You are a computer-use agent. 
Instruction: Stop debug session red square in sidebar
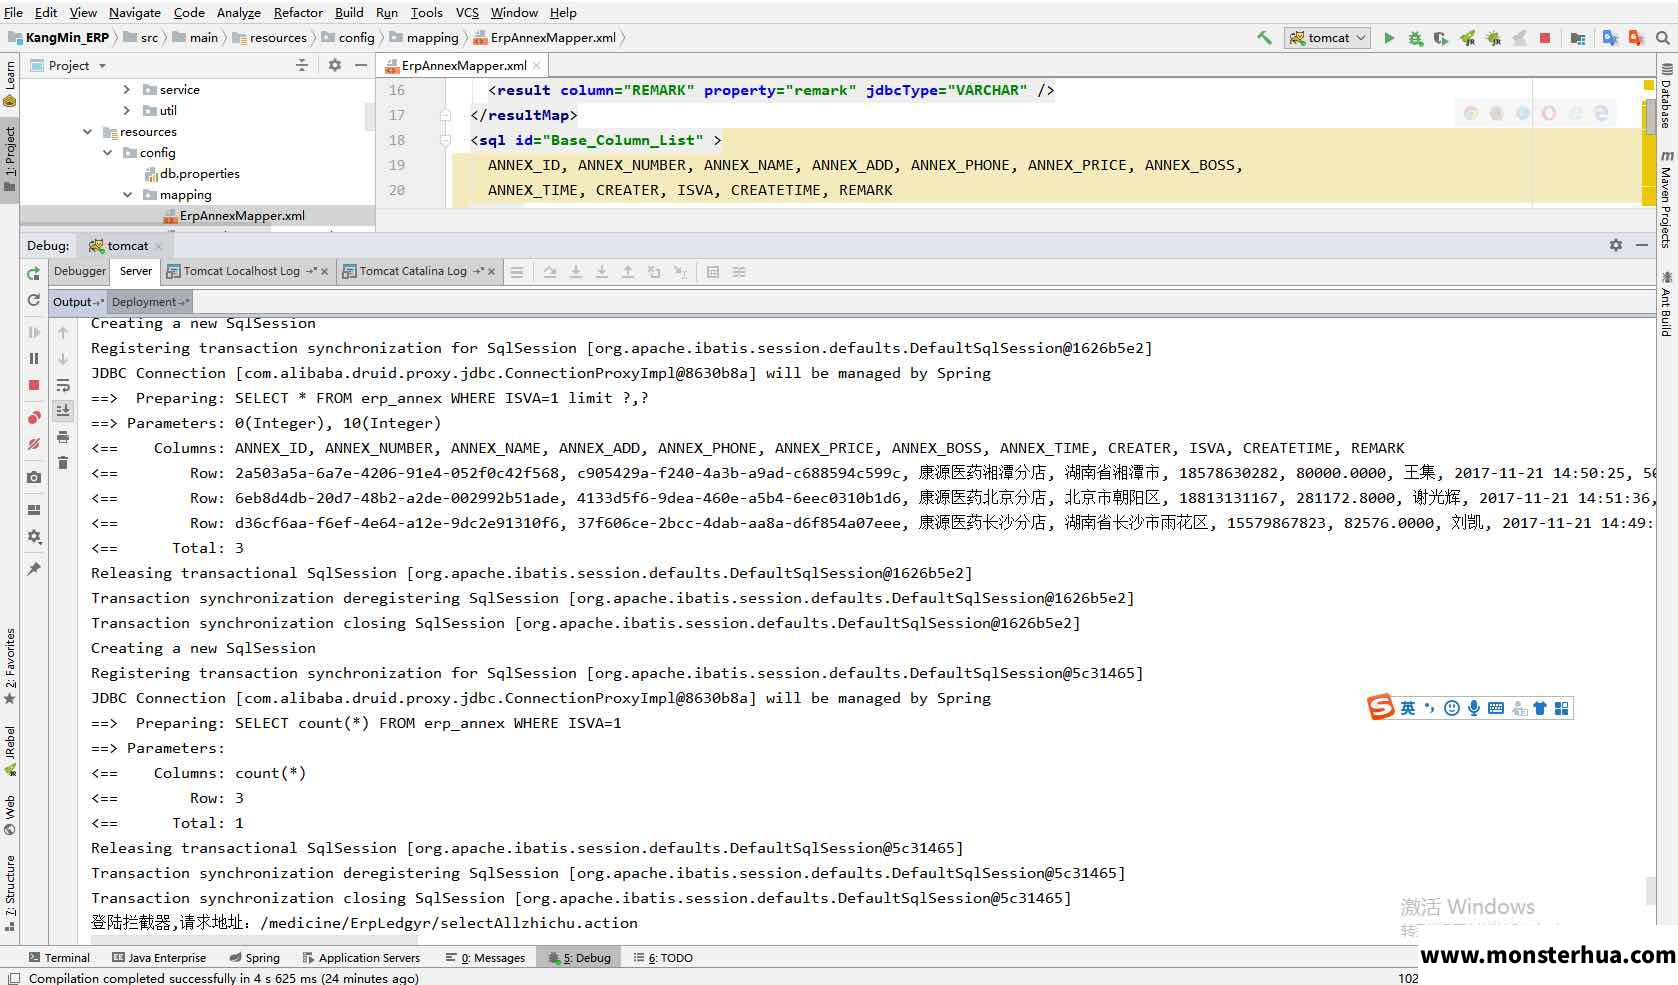click(33, 385)
